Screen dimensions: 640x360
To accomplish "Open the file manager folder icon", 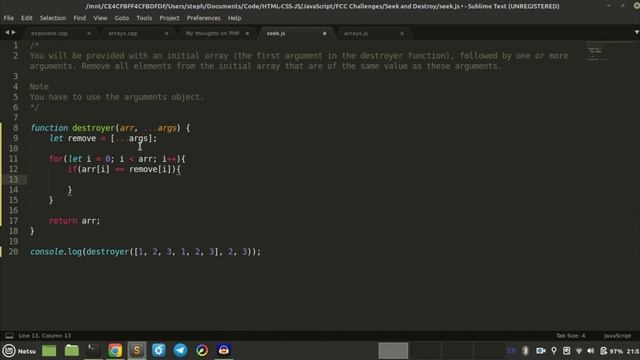I will point(71,351).
